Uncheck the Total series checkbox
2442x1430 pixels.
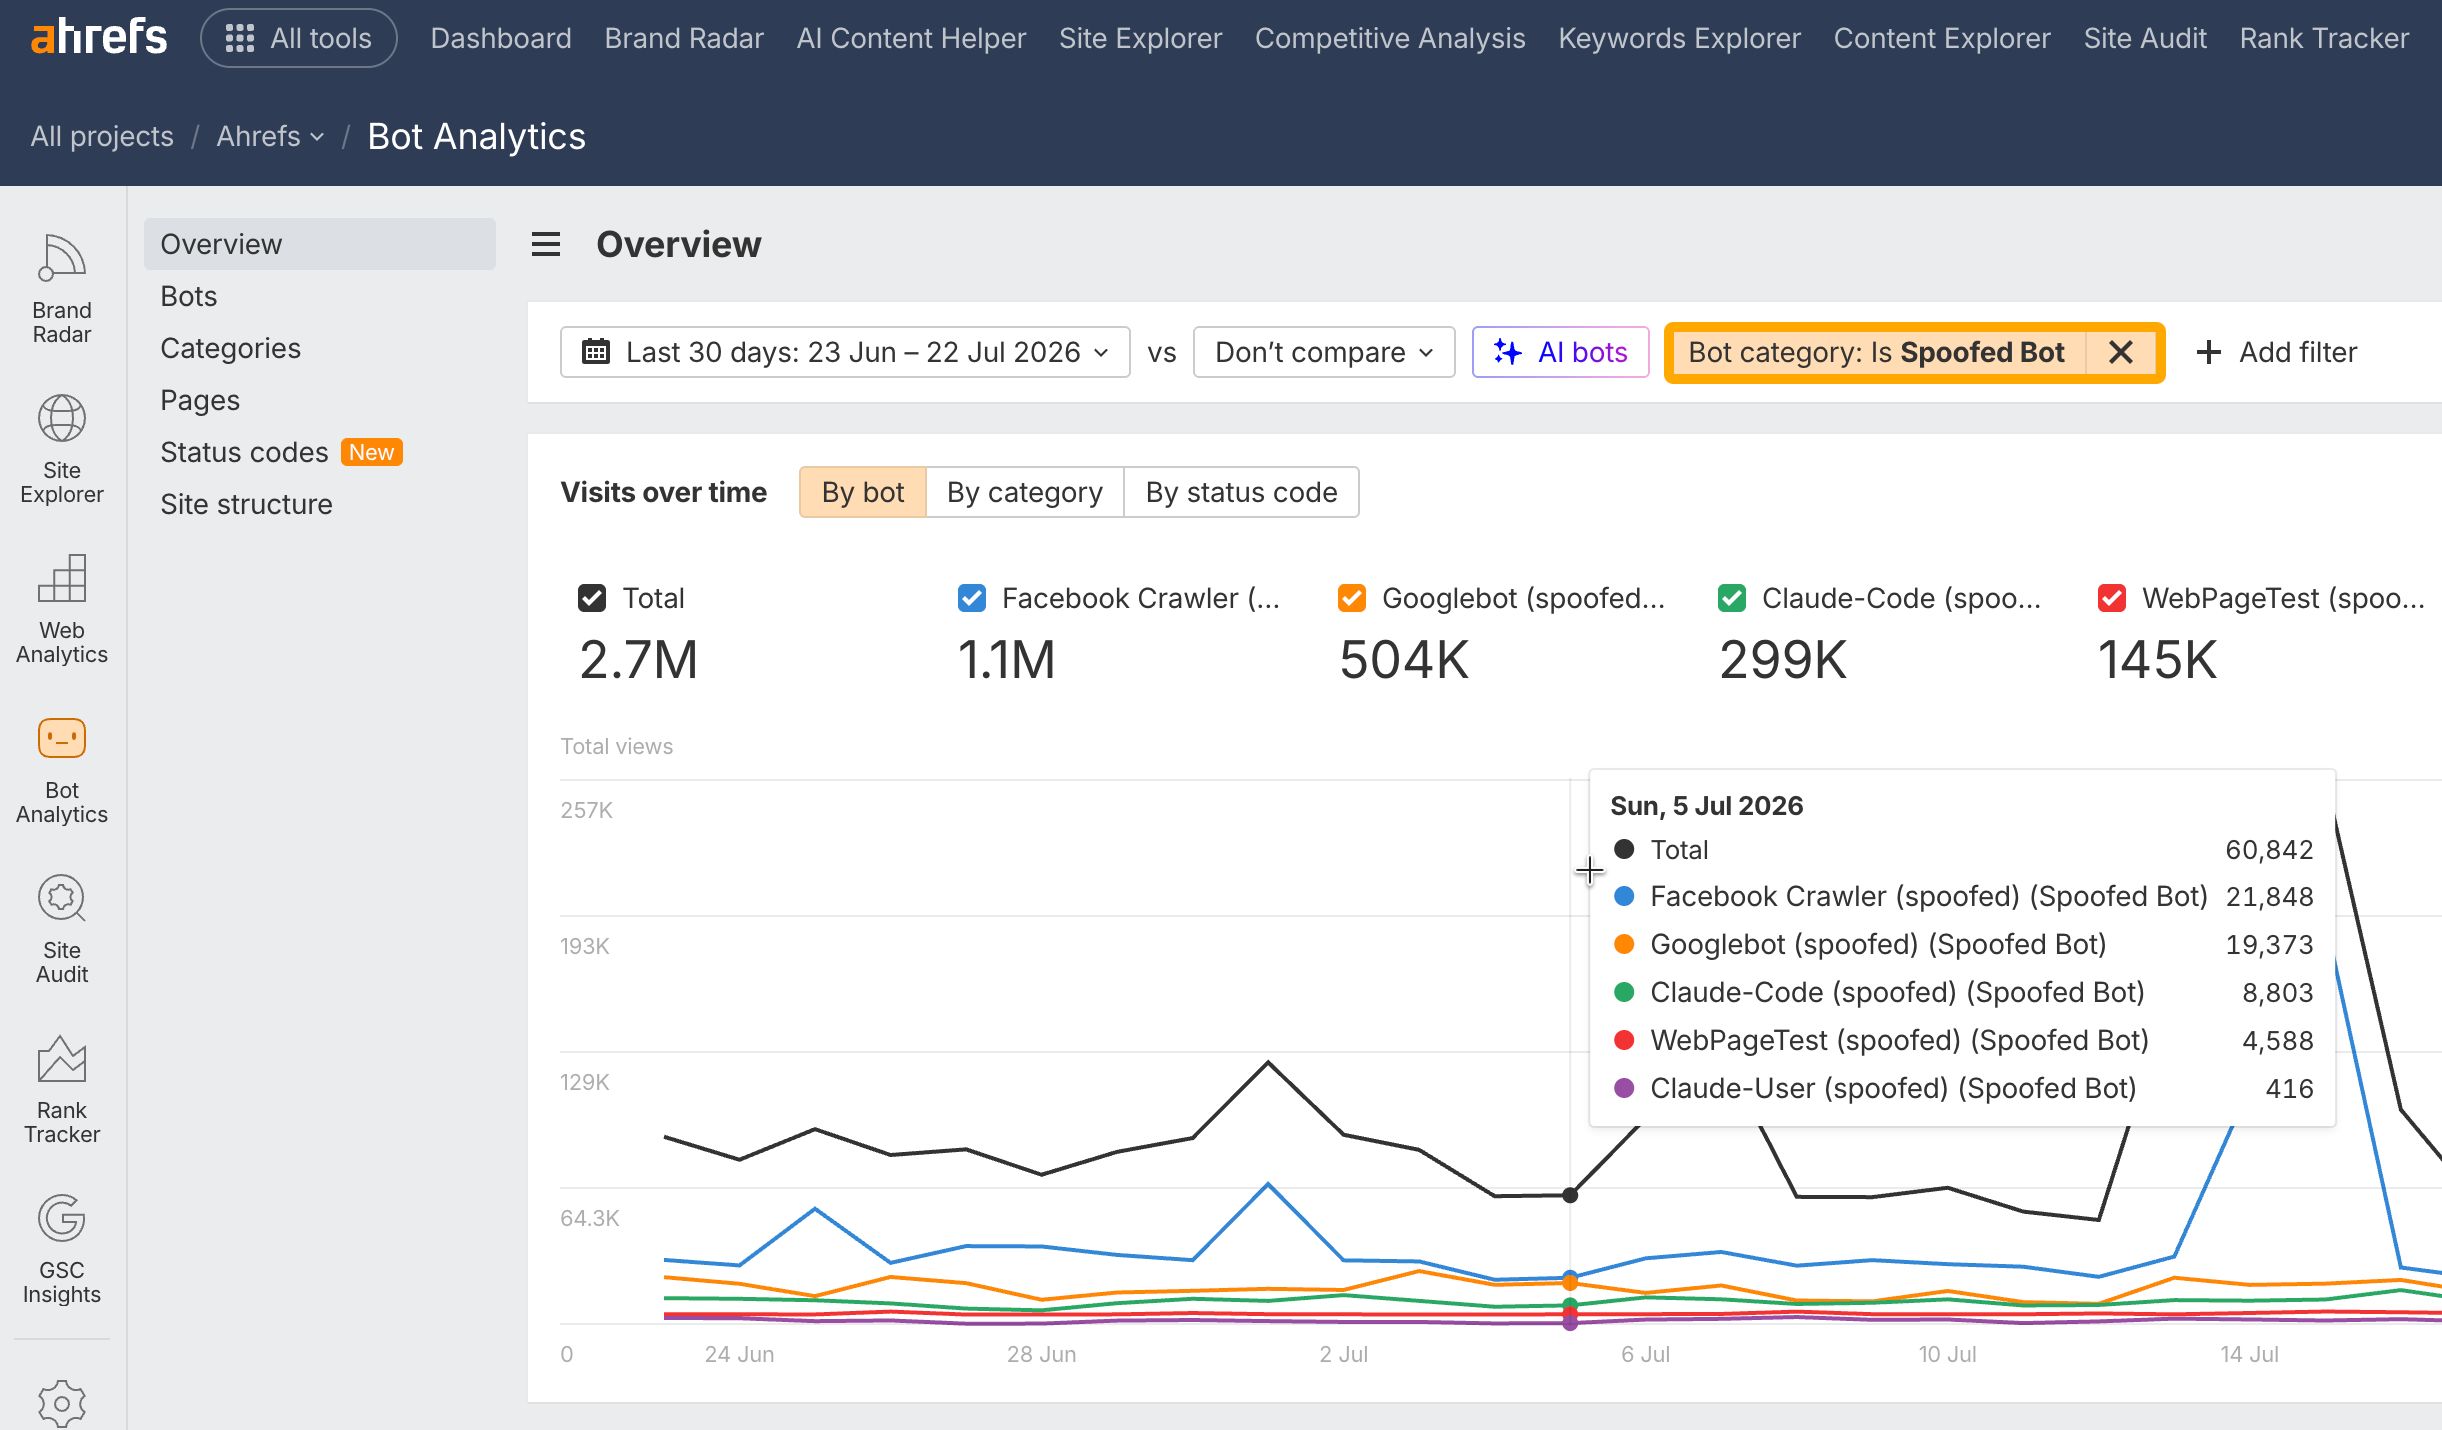(x=592, y=598)
